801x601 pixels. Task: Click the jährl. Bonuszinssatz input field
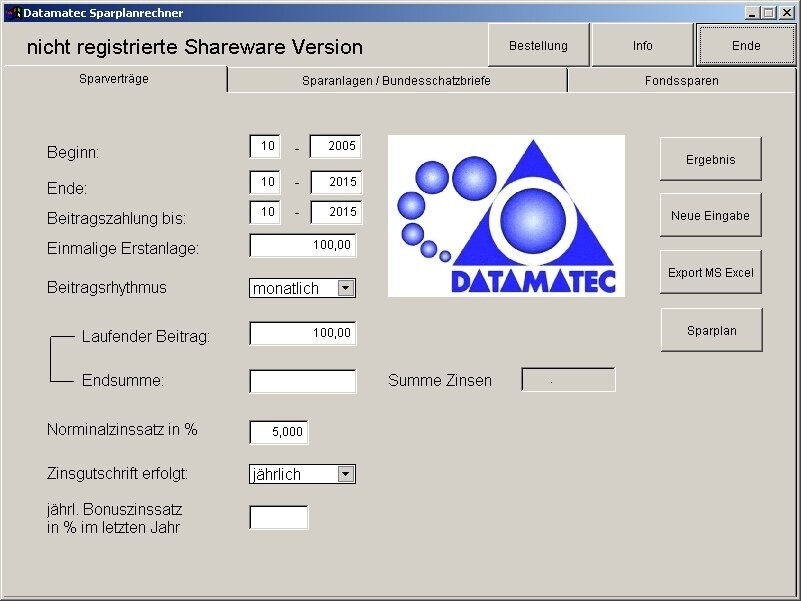coord(279,517)
